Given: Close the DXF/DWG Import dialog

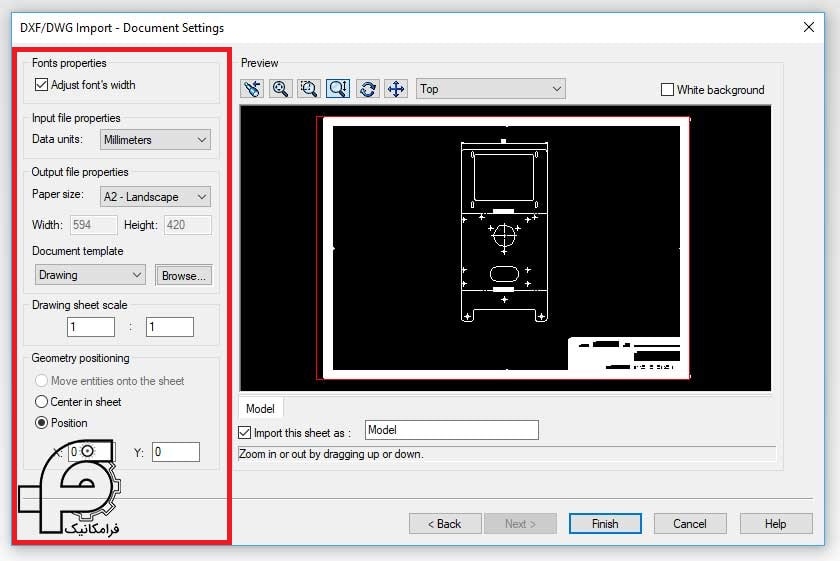Looking at the screenshot, I should 809,27.
